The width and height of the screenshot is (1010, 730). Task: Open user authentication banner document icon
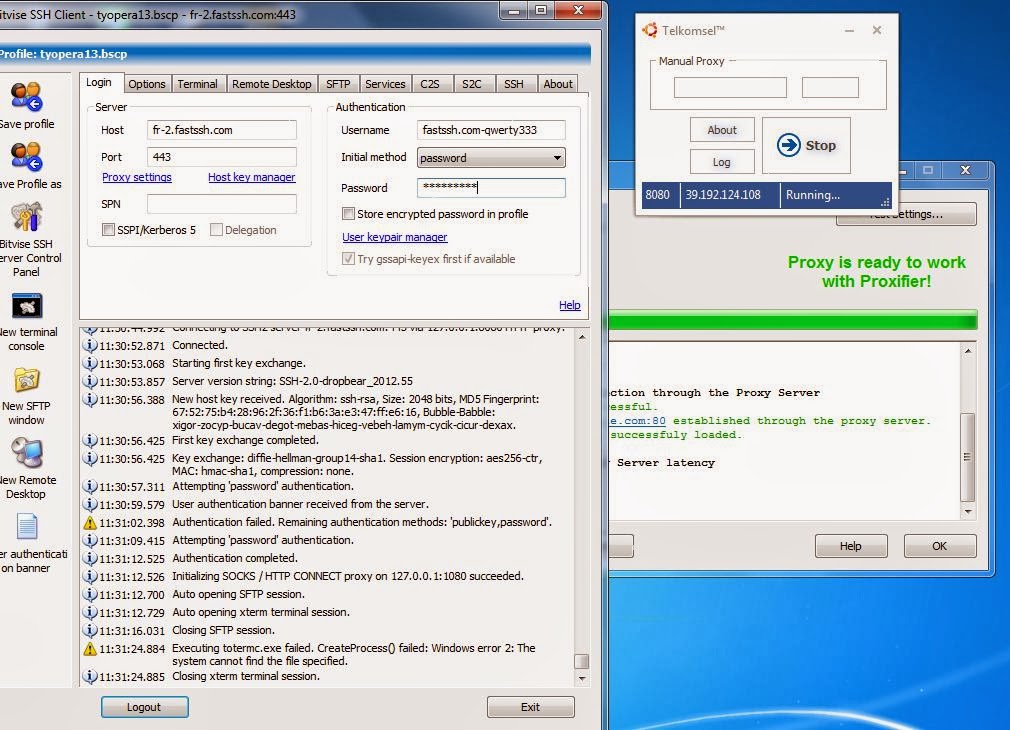pyautogui.click(x=26, y=526)
